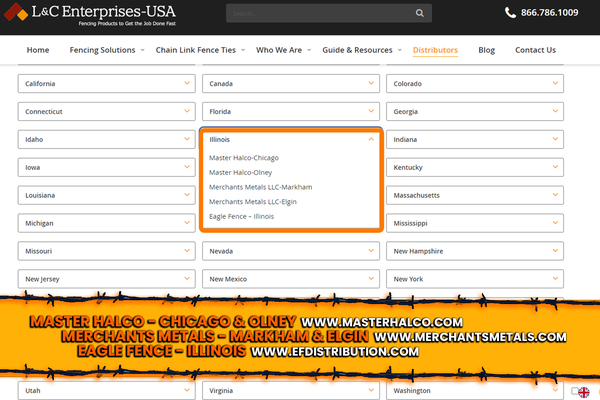The width and height of the screenshot is (600, 400).
Task: Expand the Indiana distributor dropdown
Action: click(x=475, y=139)
